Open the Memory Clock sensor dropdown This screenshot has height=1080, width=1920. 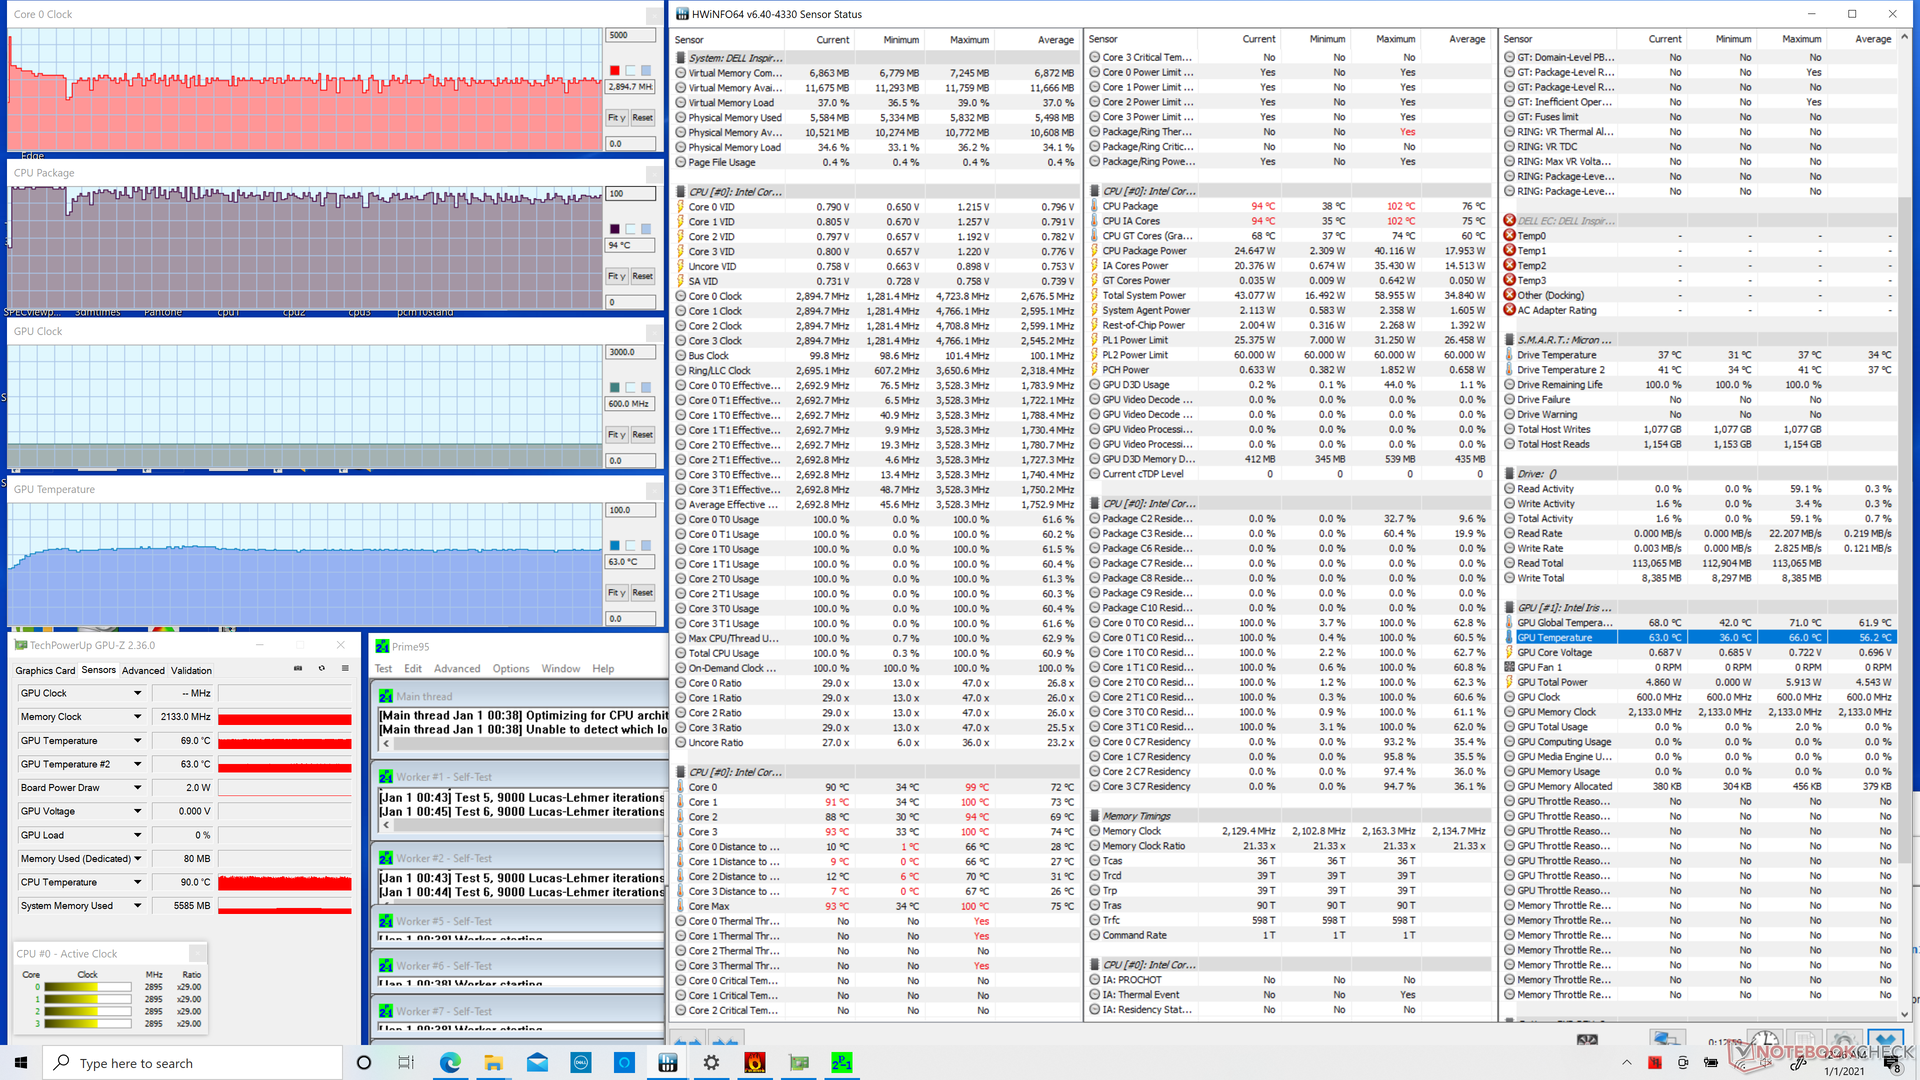(x=137, y=717)
